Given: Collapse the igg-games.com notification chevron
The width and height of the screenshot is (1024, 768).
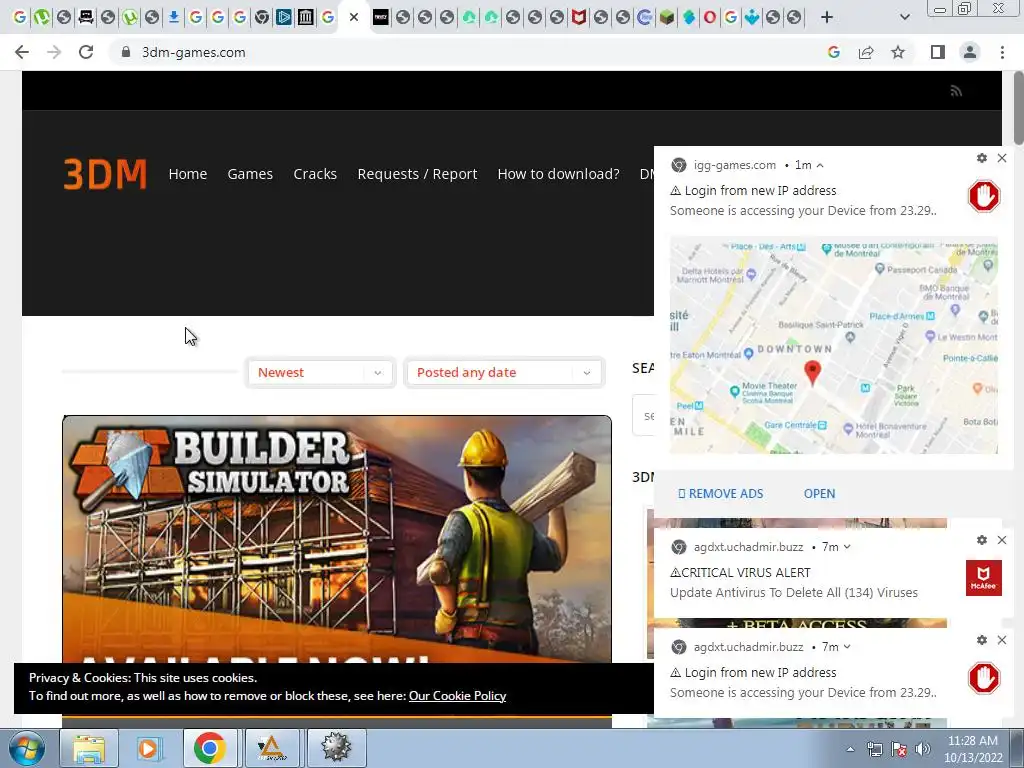Looking at the screenshot, I should tap(820, 165).
